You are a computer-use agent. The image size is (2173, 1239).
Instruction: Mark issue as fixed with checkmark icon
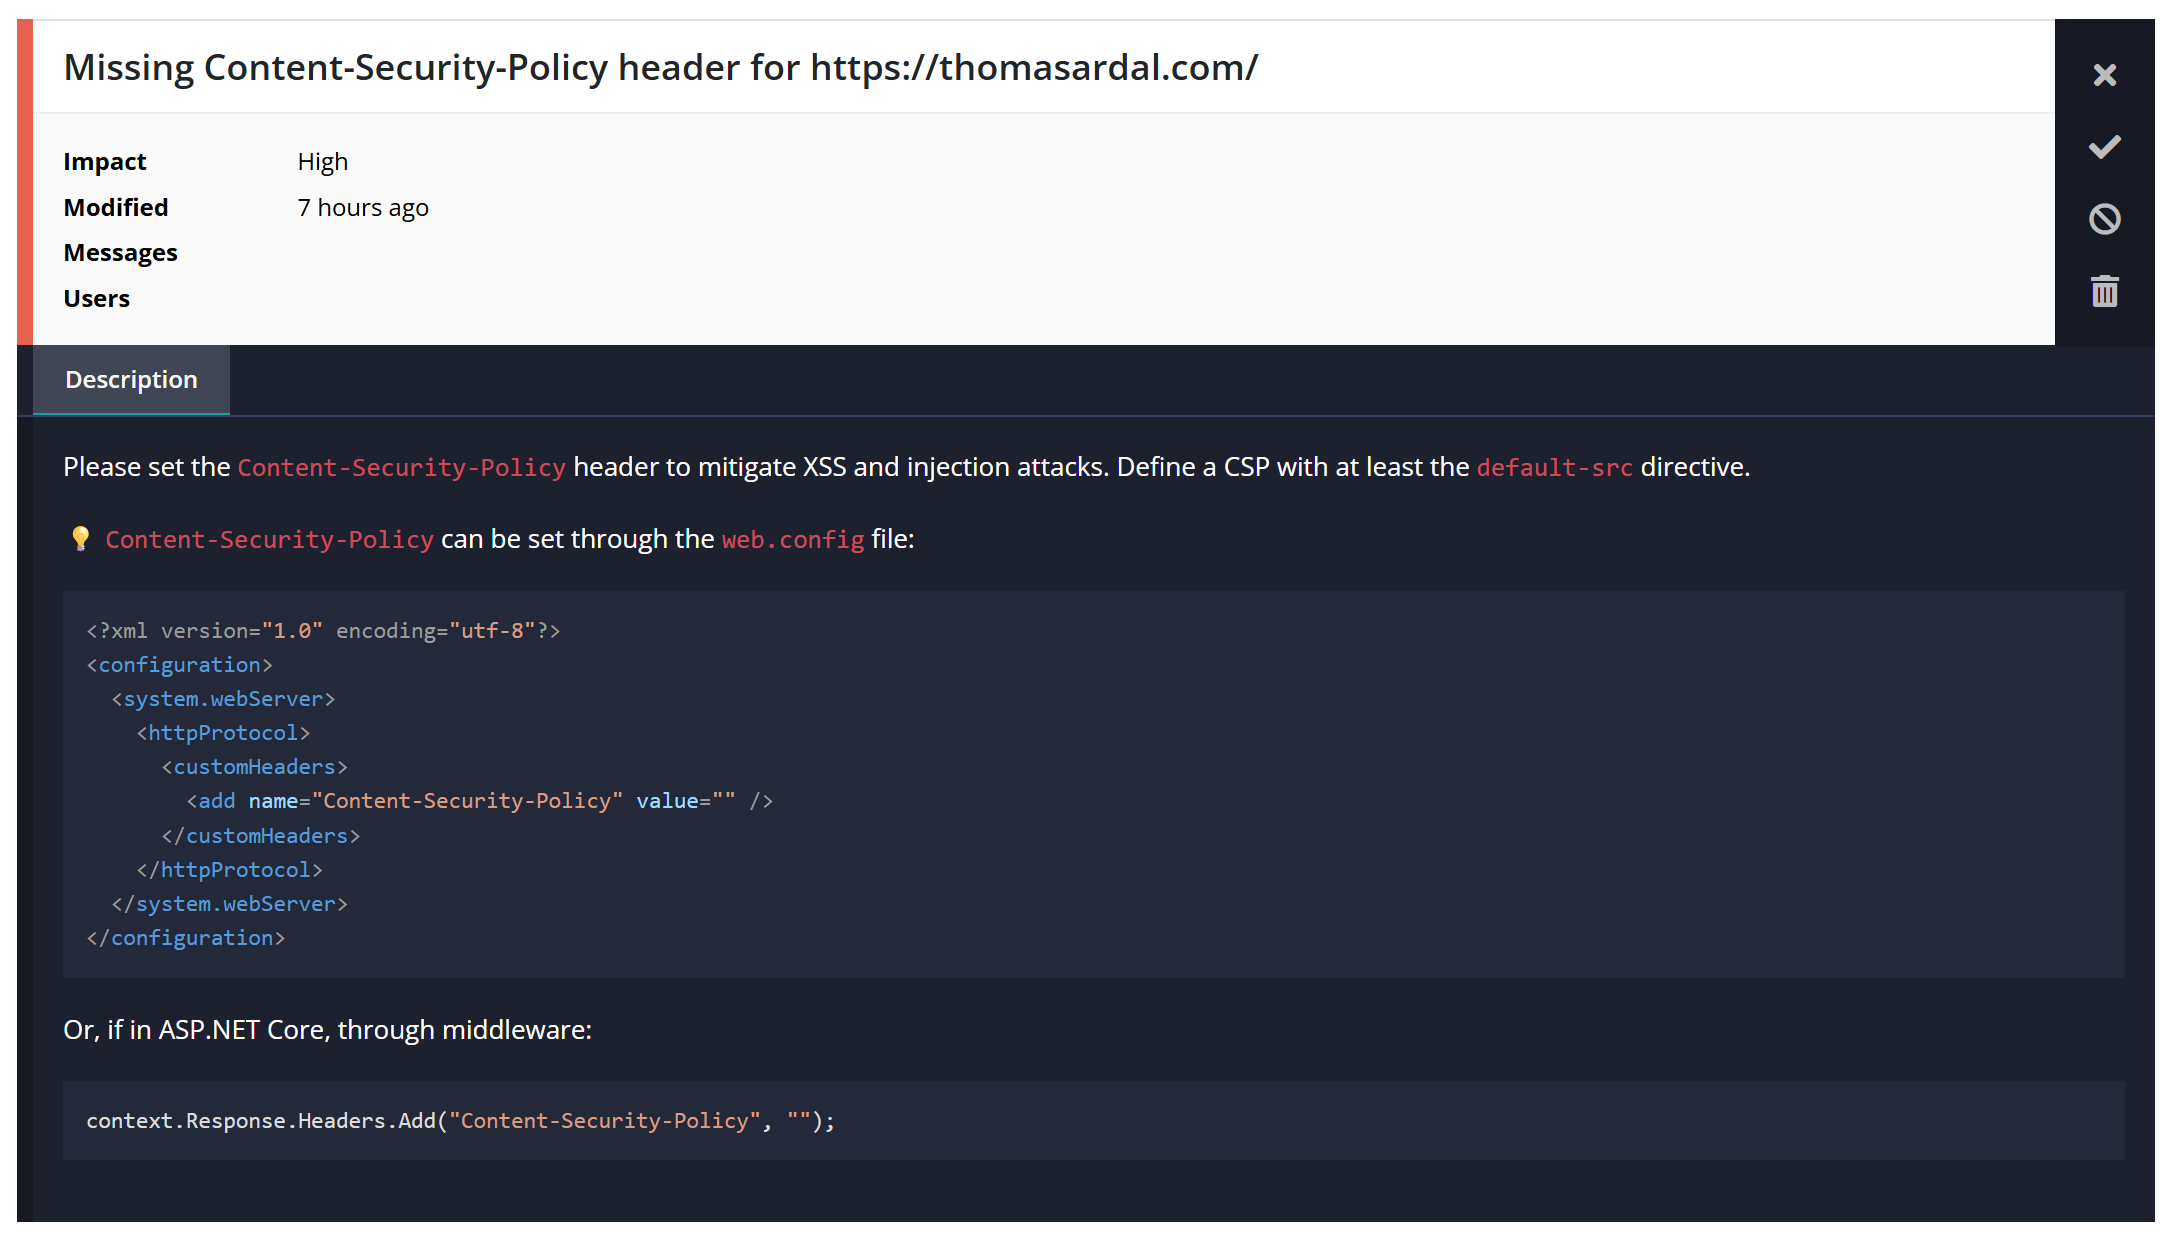click(2104, 147)
